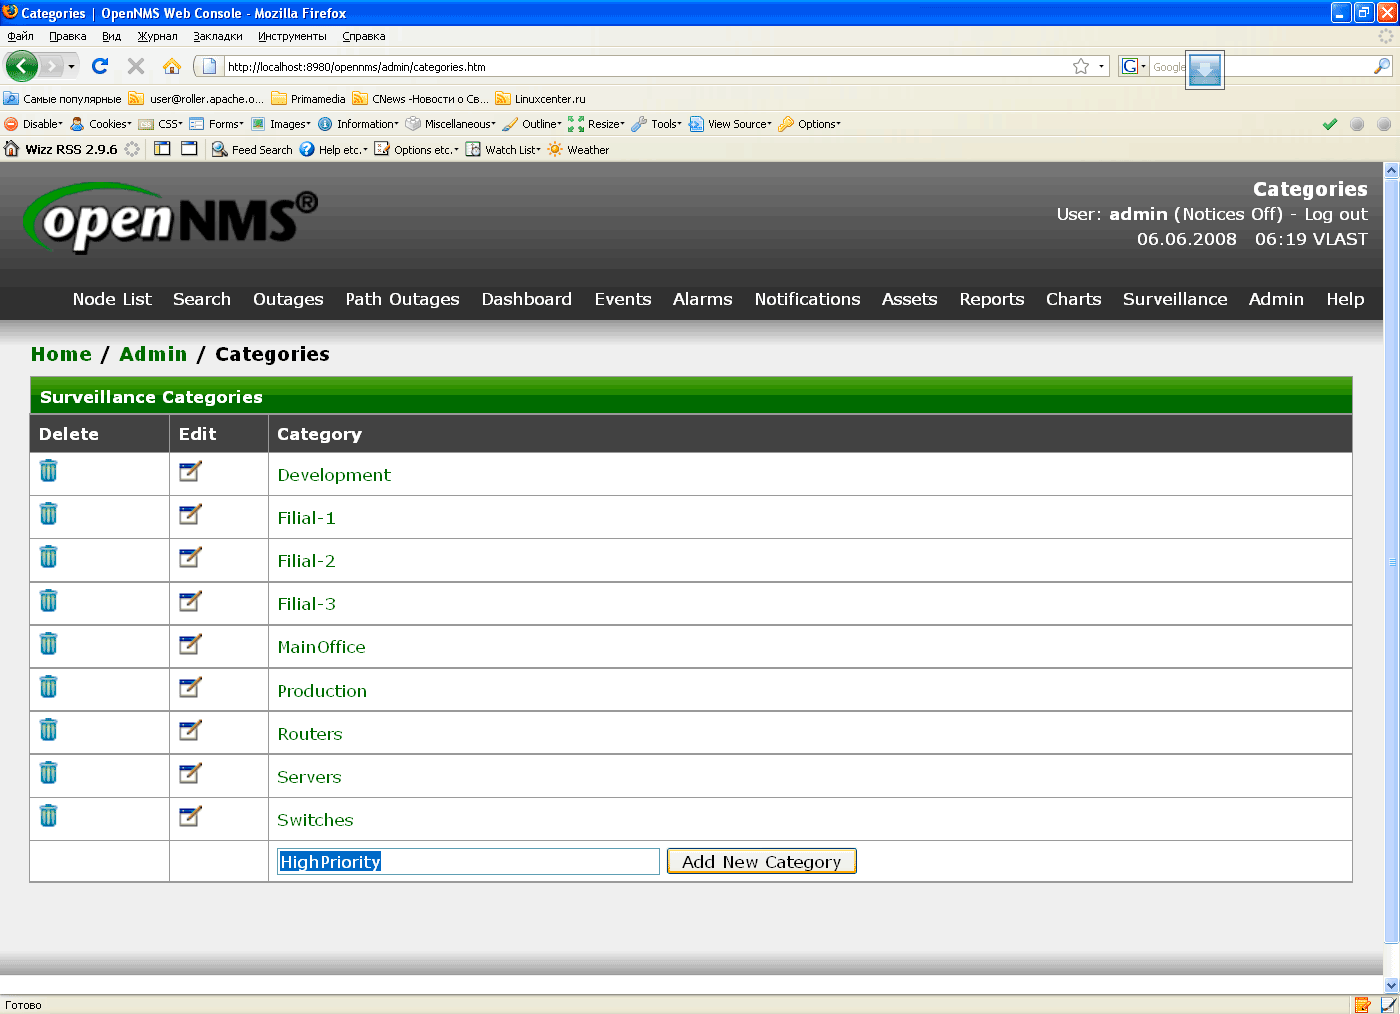Go to the Firefox home page icon
The width and height of the screenshot is (1400, 1014).
[172, 66]
